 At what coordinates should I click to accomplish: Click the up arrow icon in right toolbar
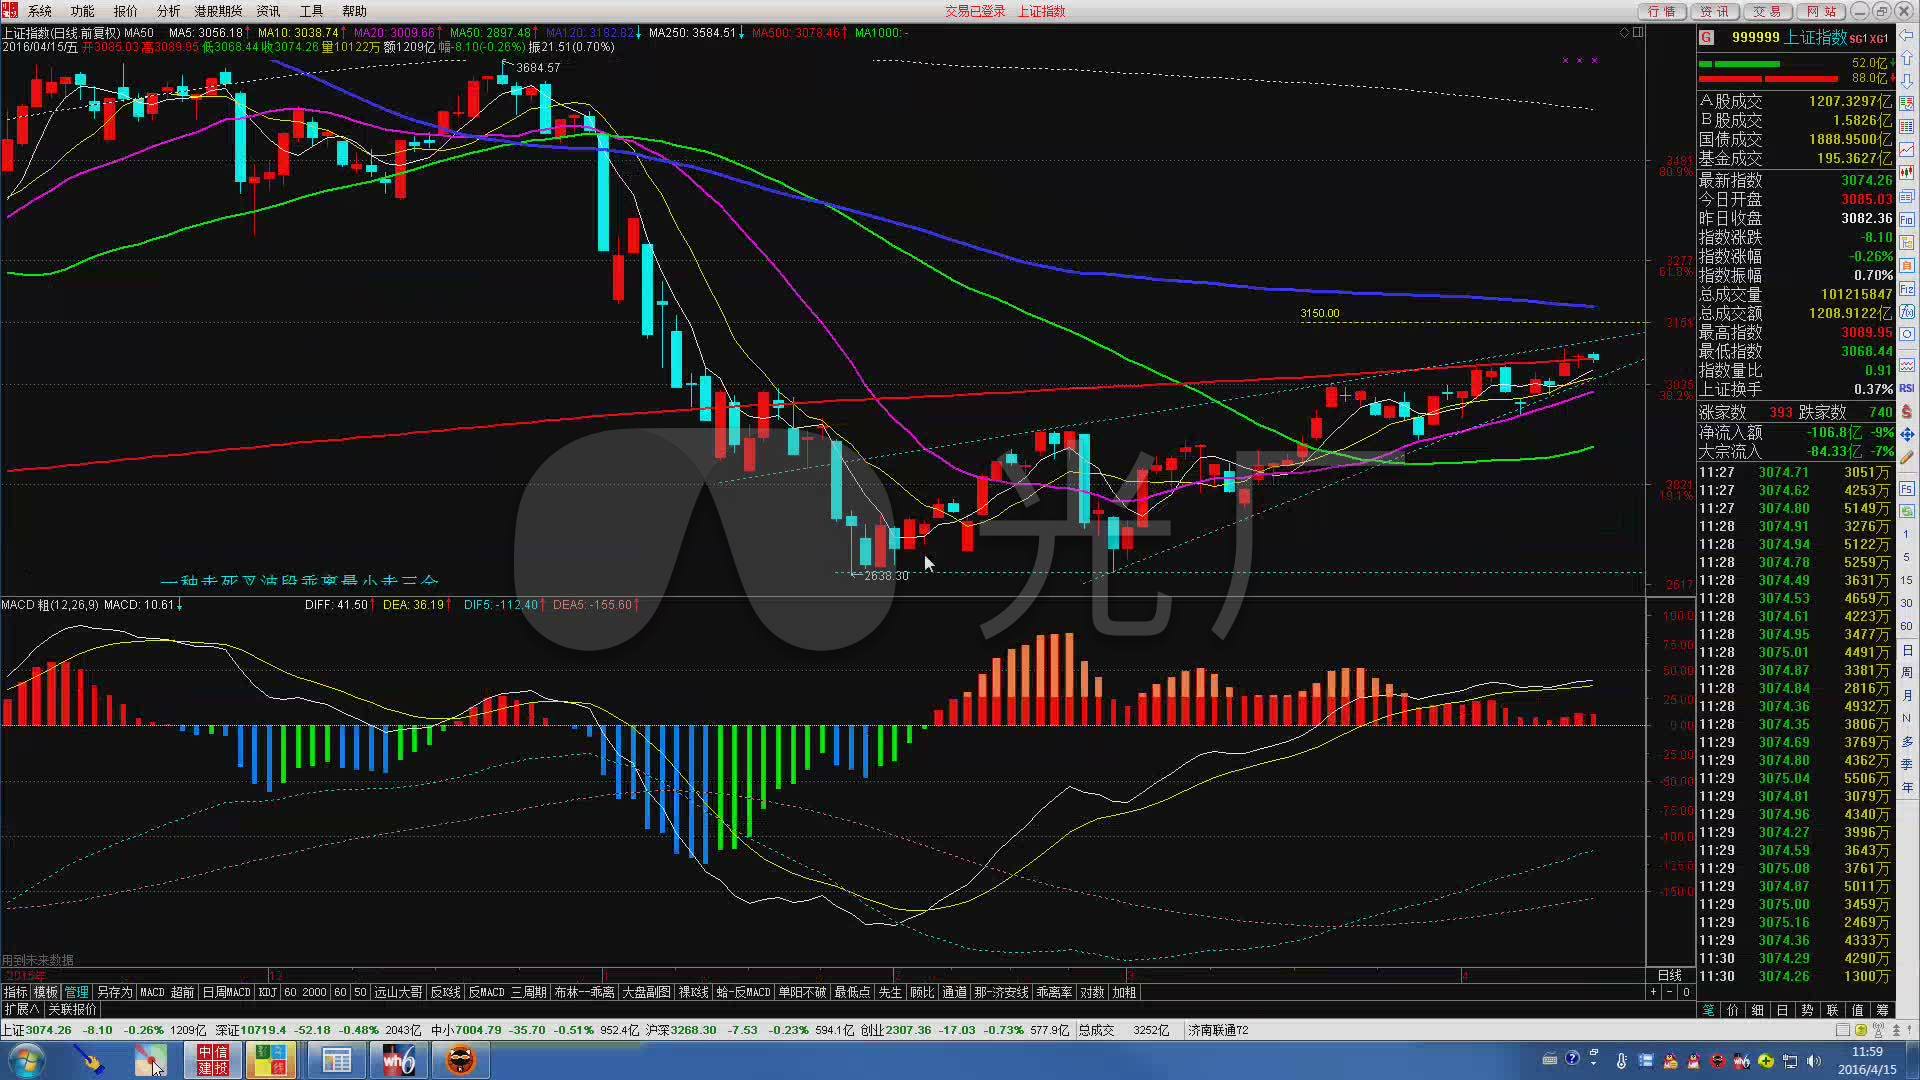pyautogui.click(x=1907, y=59)
